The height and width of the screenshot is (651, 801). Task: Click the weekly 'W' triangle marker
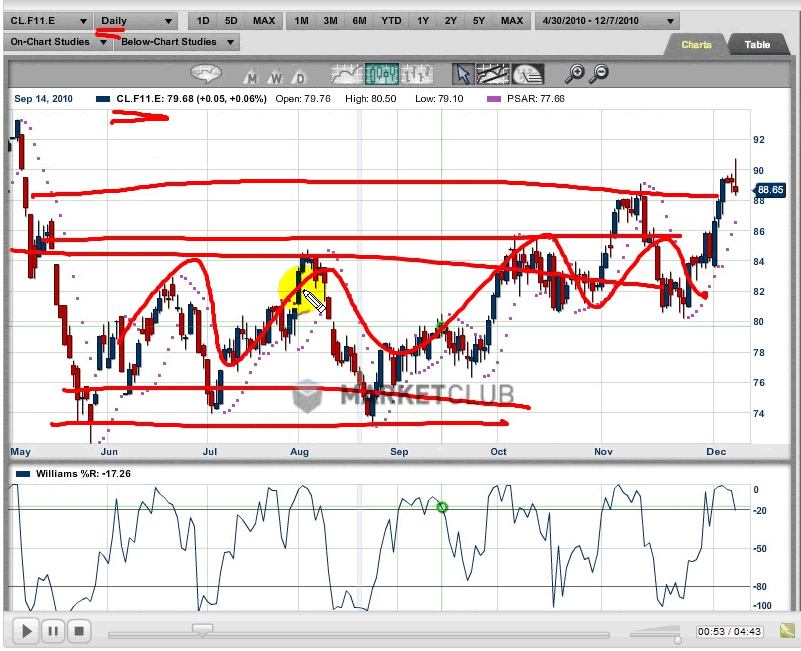tap(274, 77)
